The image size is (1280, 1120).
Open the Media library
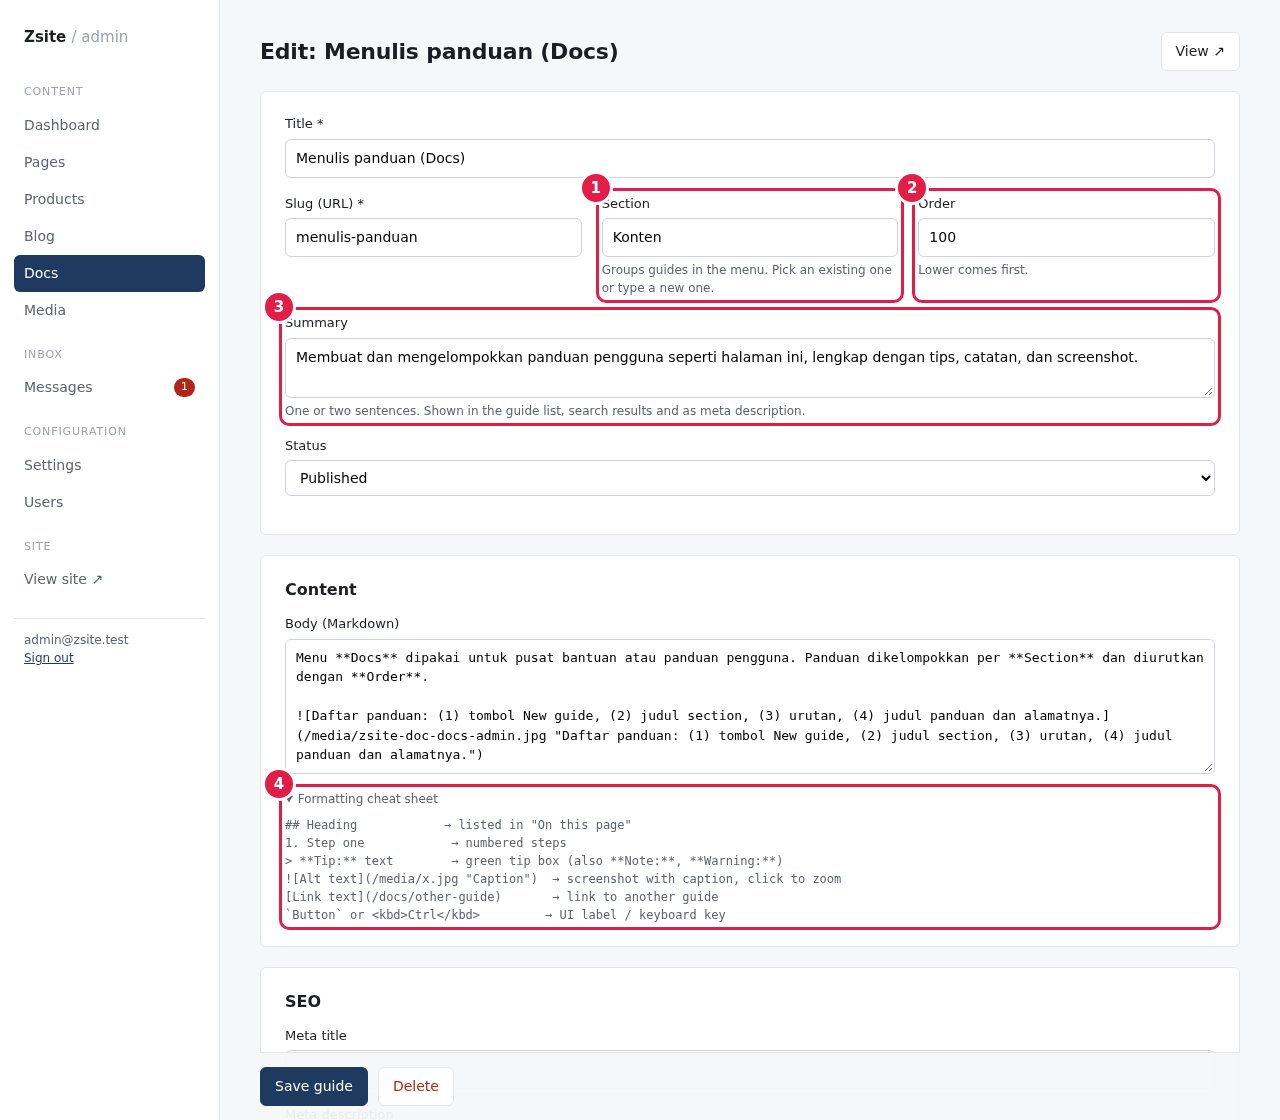pyautogui.click(x=109, y=310)
